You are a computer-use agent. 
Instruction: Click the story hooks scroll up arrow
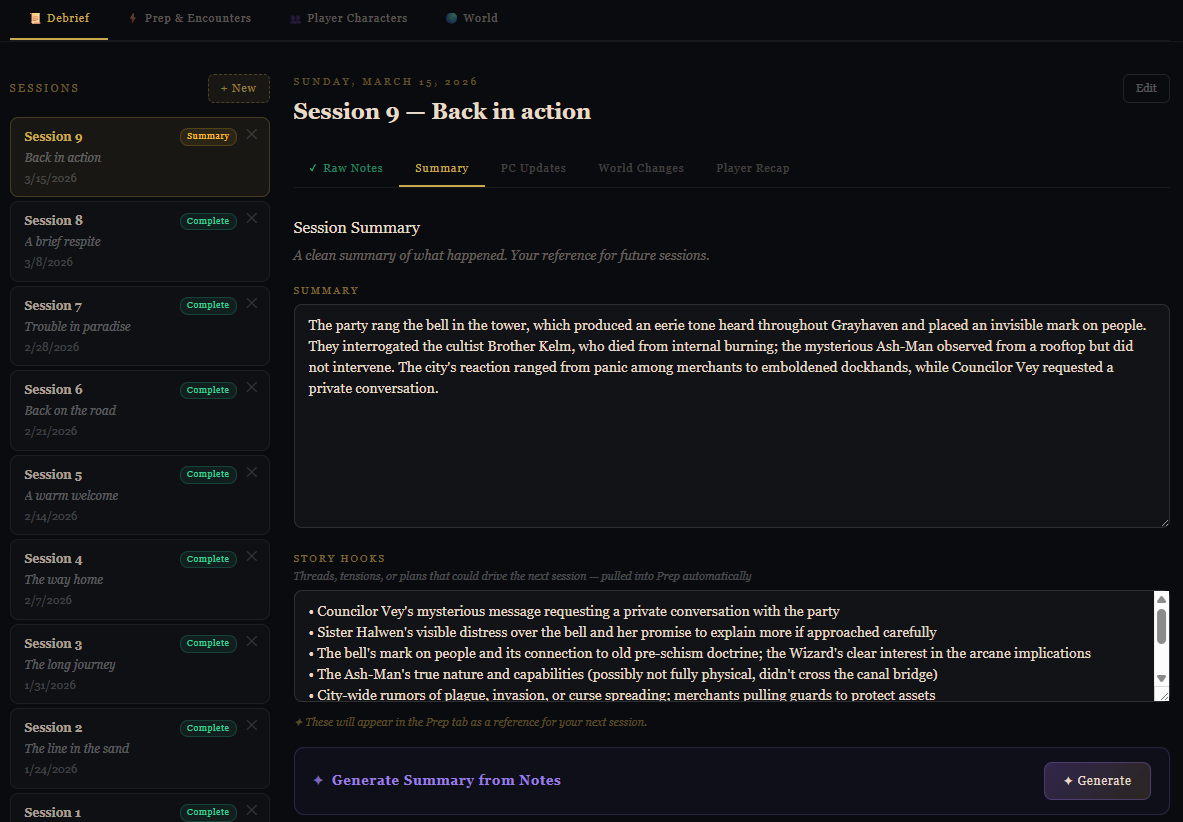click(x=1161, y=600)
